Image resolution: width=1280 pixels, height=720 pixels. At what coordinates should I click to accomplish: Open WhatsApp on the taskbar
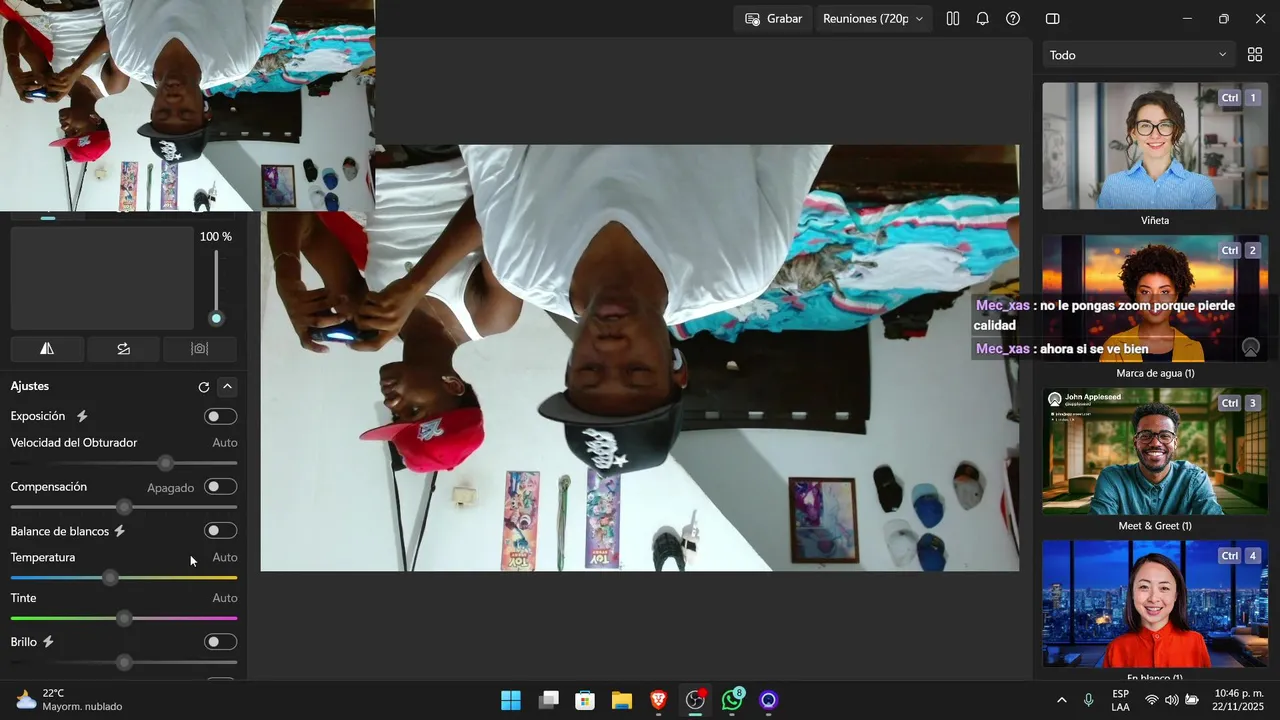click(x=732, y=700)
